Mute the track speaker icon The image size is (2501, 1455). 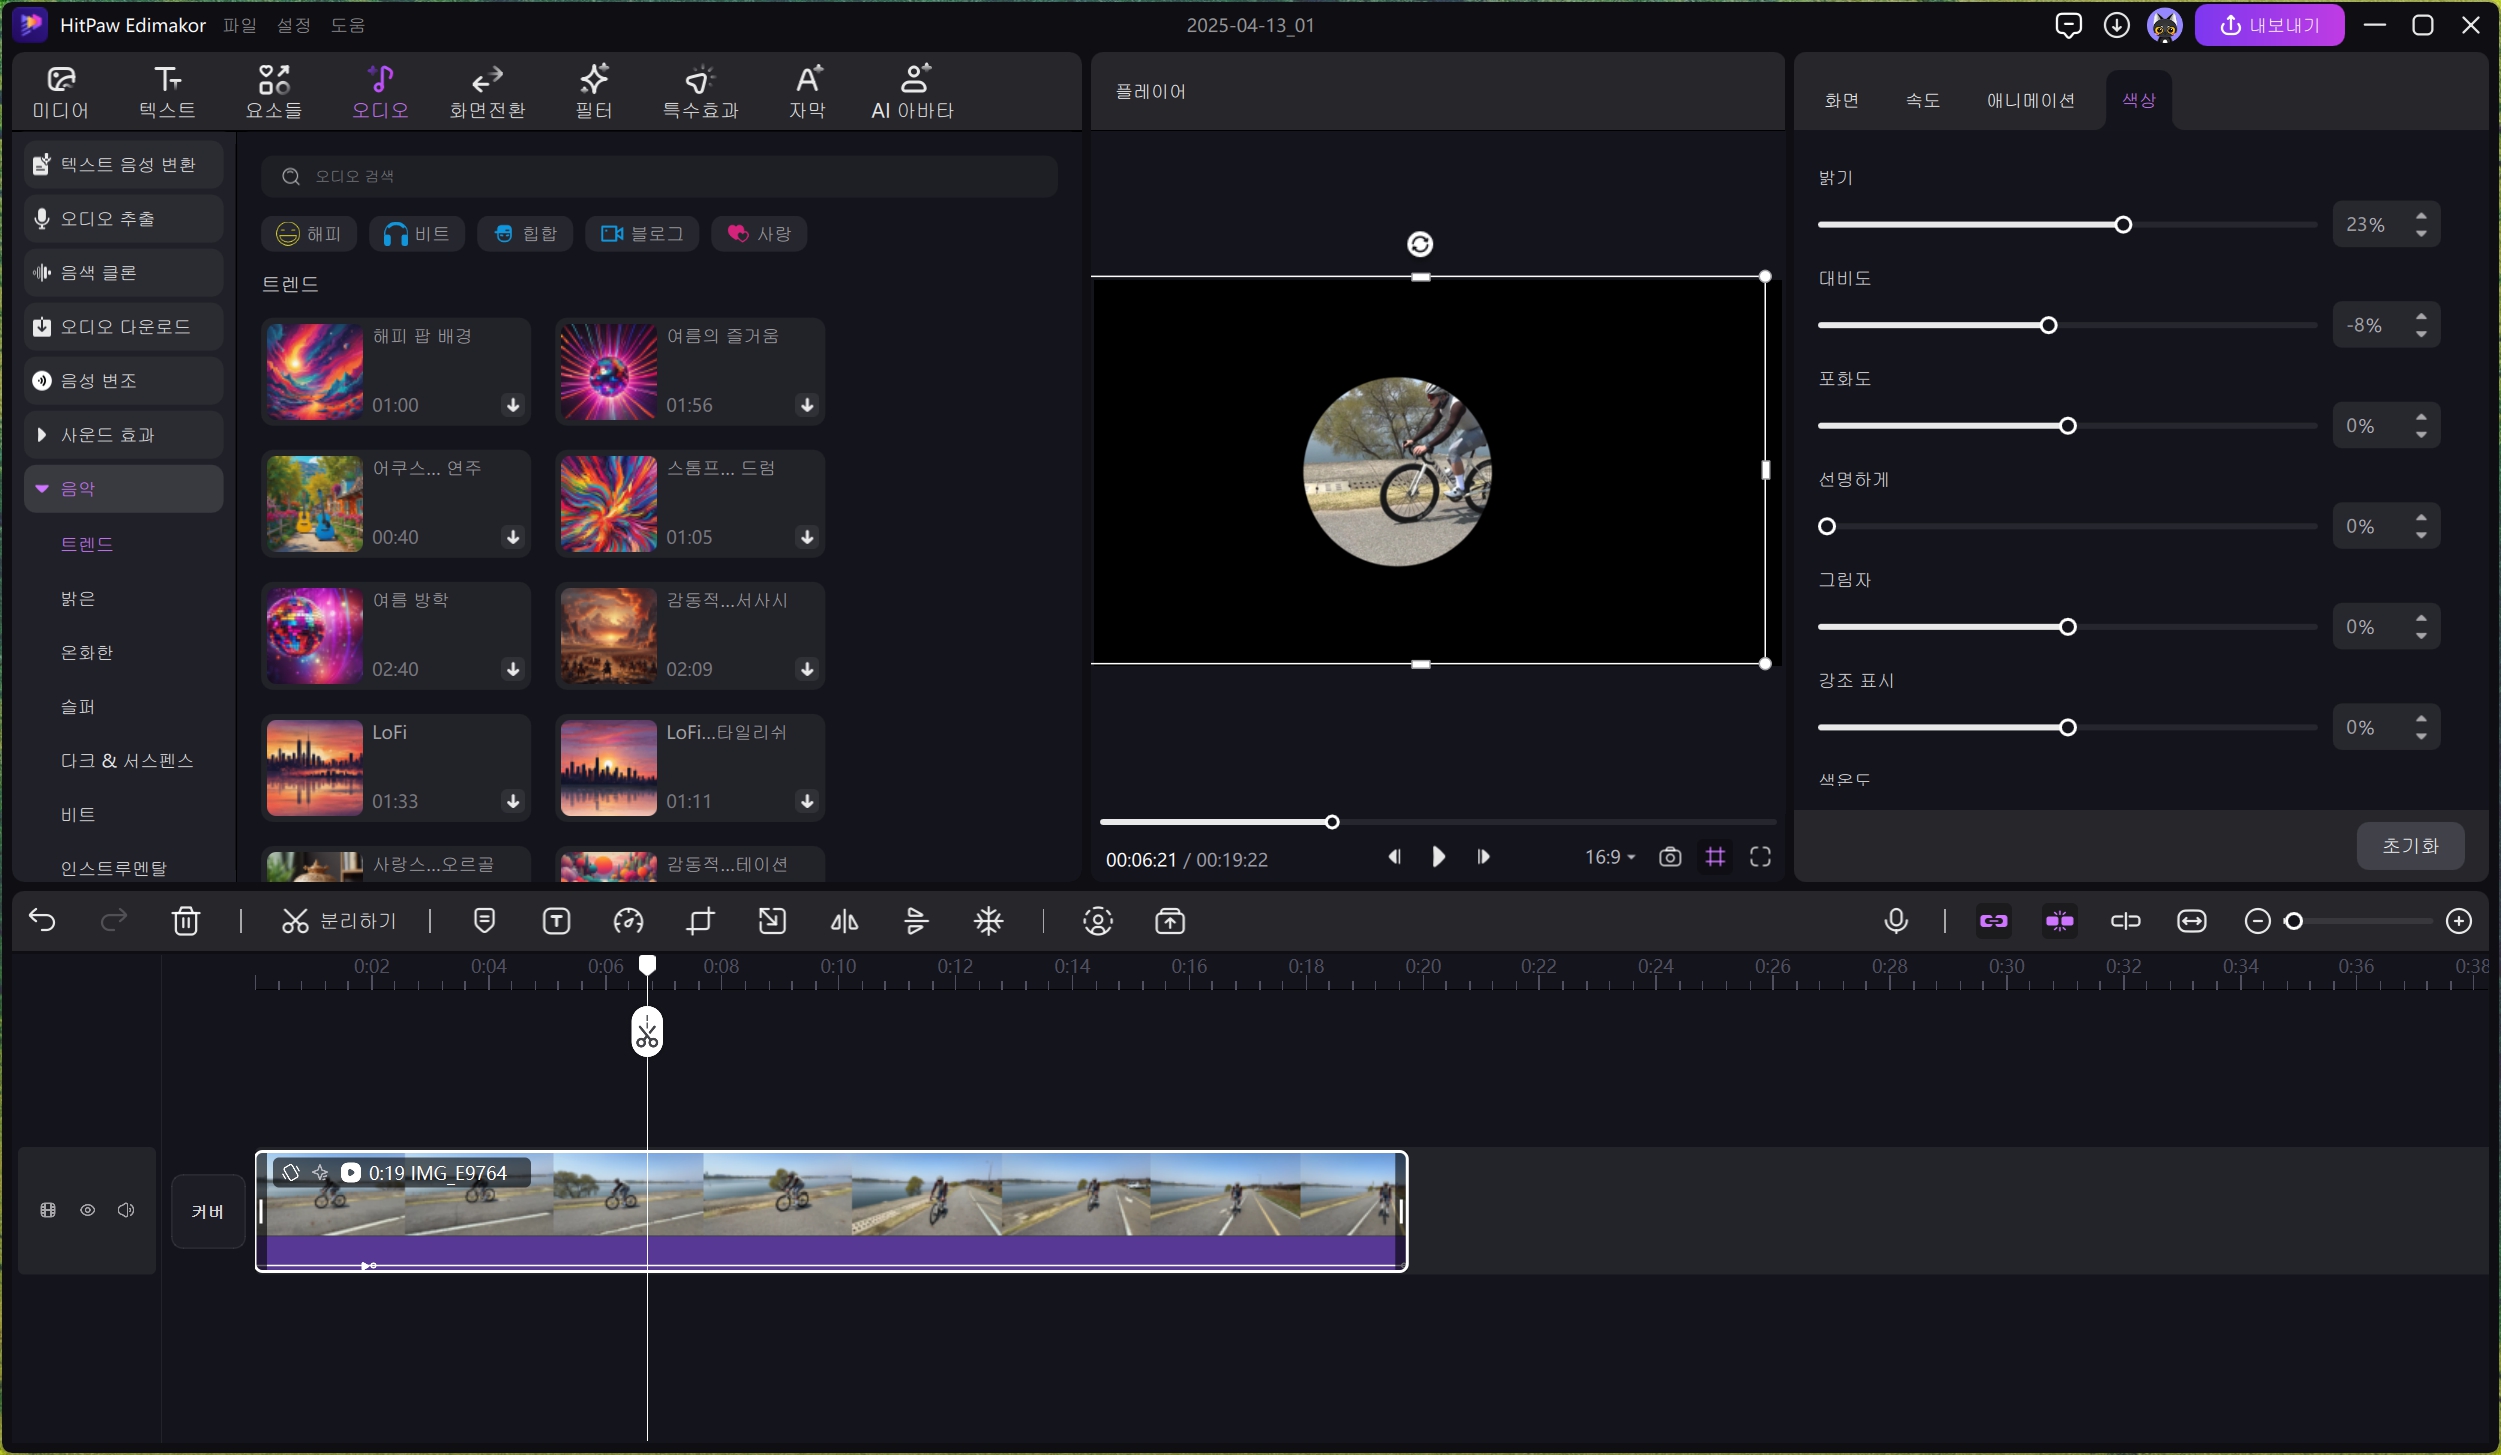(126, 1210)
